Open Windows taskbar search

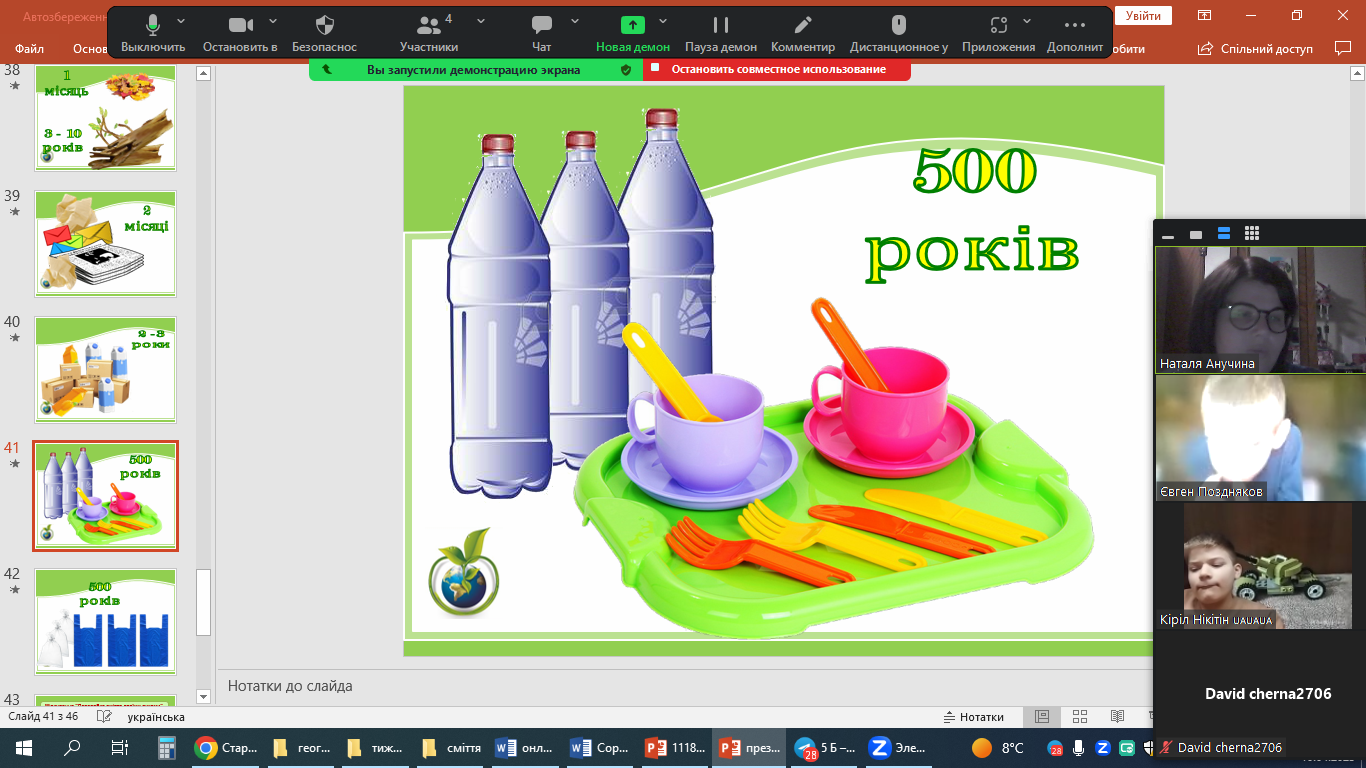[x=72, y=747]
